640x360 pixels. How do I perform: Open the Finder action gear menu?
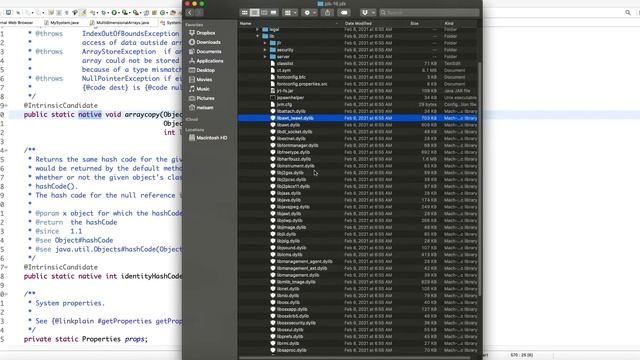310,13
